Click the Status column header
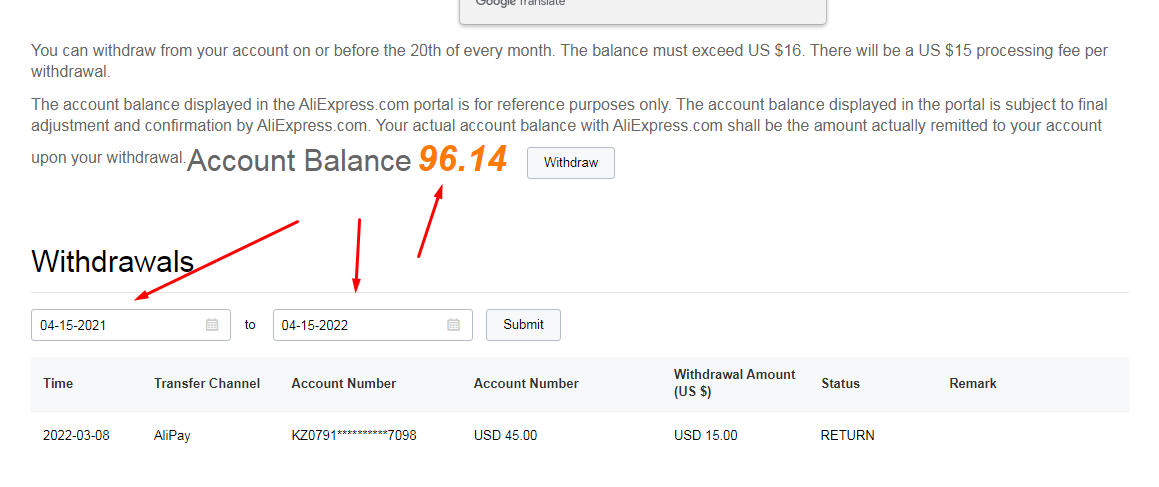The width and height of the screenshot is (1159, 487). pos(840,383)
